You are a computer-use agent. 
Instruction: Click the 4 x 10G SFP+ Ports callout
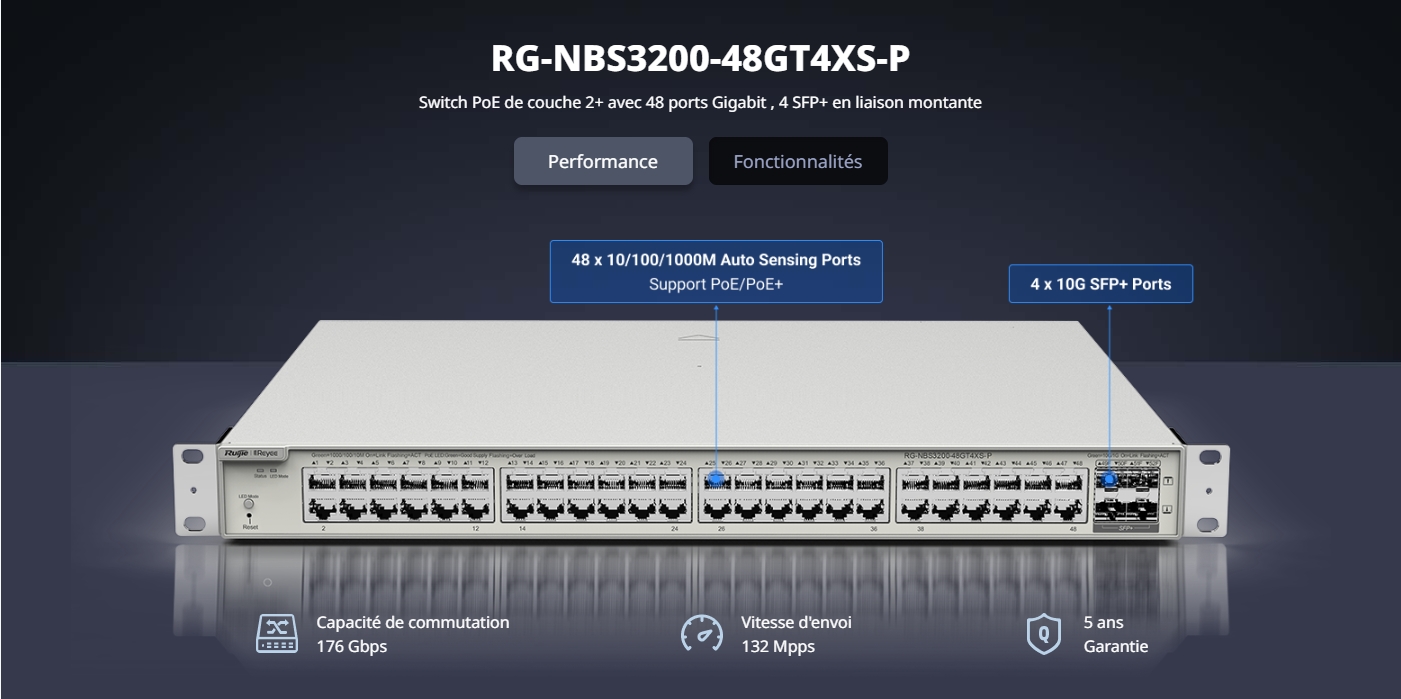pos(1100,284)
